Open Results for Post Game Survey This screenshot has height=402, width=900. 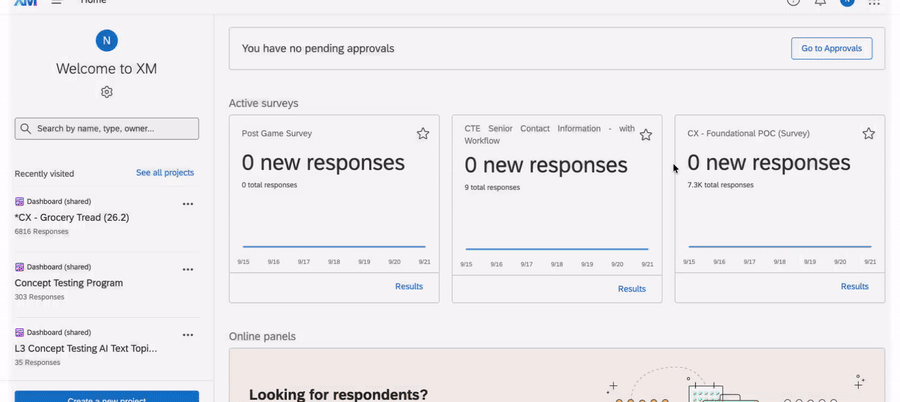pyautogui.click(x=409, y=287)
